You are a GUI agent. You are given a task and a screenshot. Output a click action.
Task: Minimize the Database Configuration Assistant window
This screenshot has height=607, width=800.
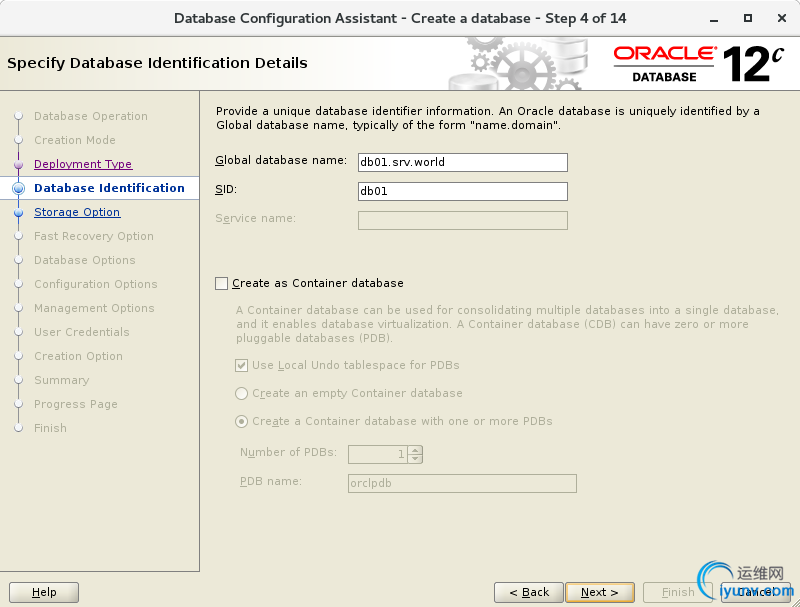(714, 19)
